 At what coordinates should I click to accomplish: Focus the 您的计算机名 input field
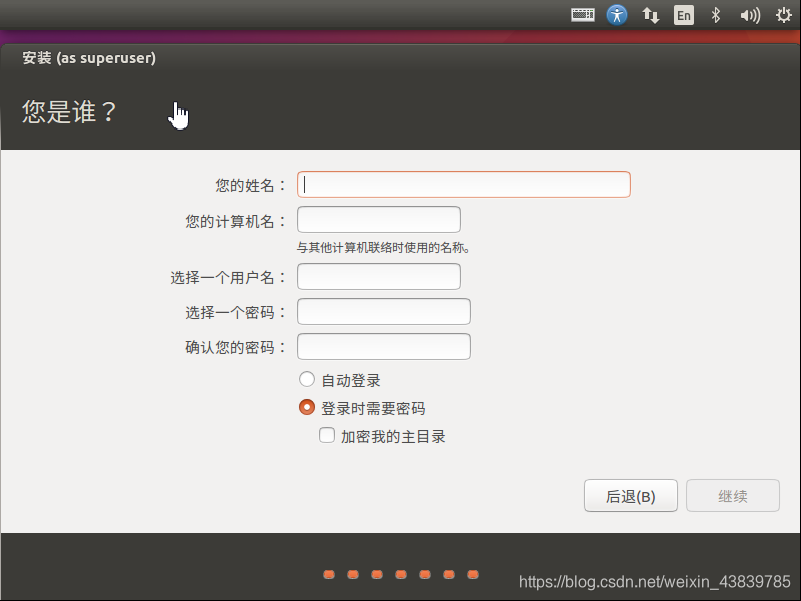coord(379,220)
